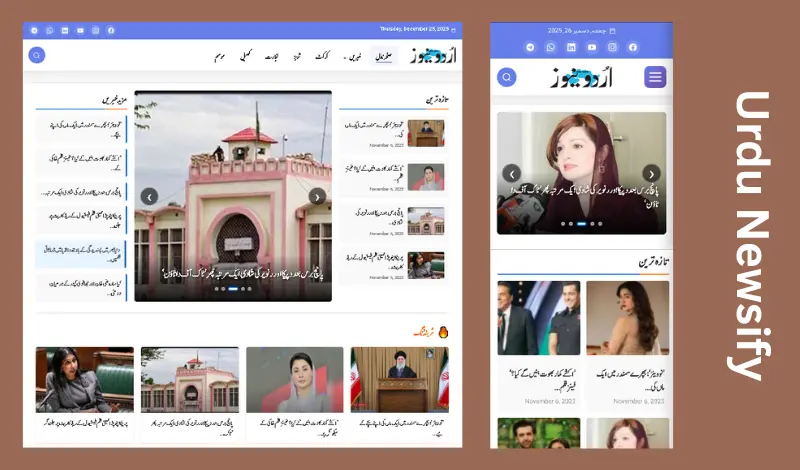
Task: Open trending card with woman in parliament
Action: pyautogui.click(x=85, y=394)
